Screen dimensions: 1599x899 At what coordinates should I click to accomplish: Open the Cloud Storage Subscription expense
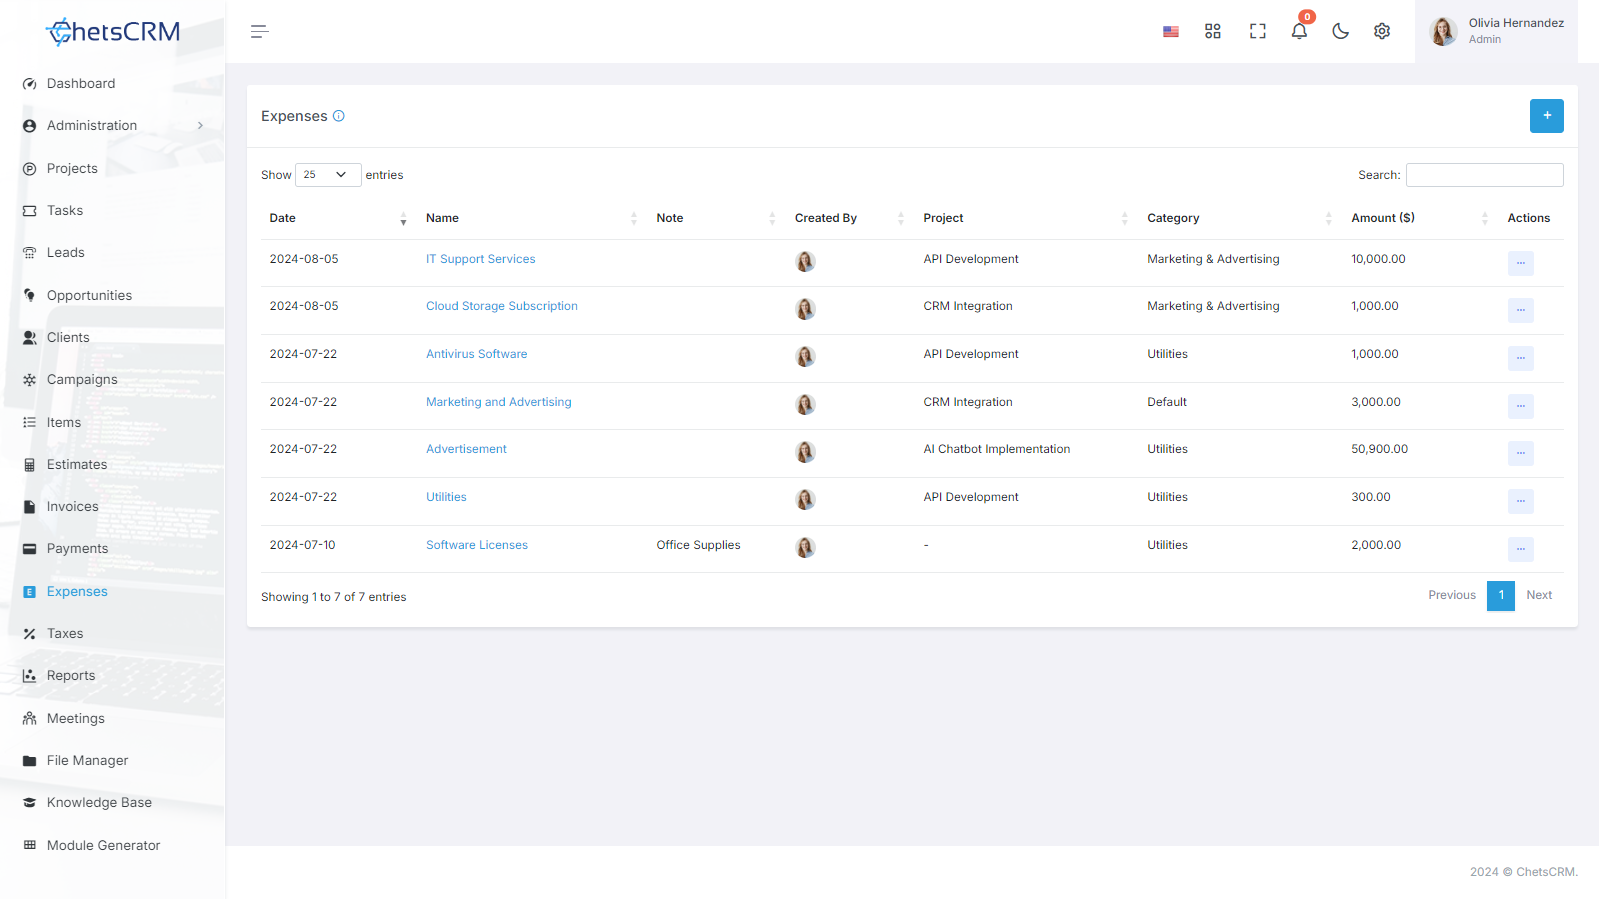tap(502, 306)
